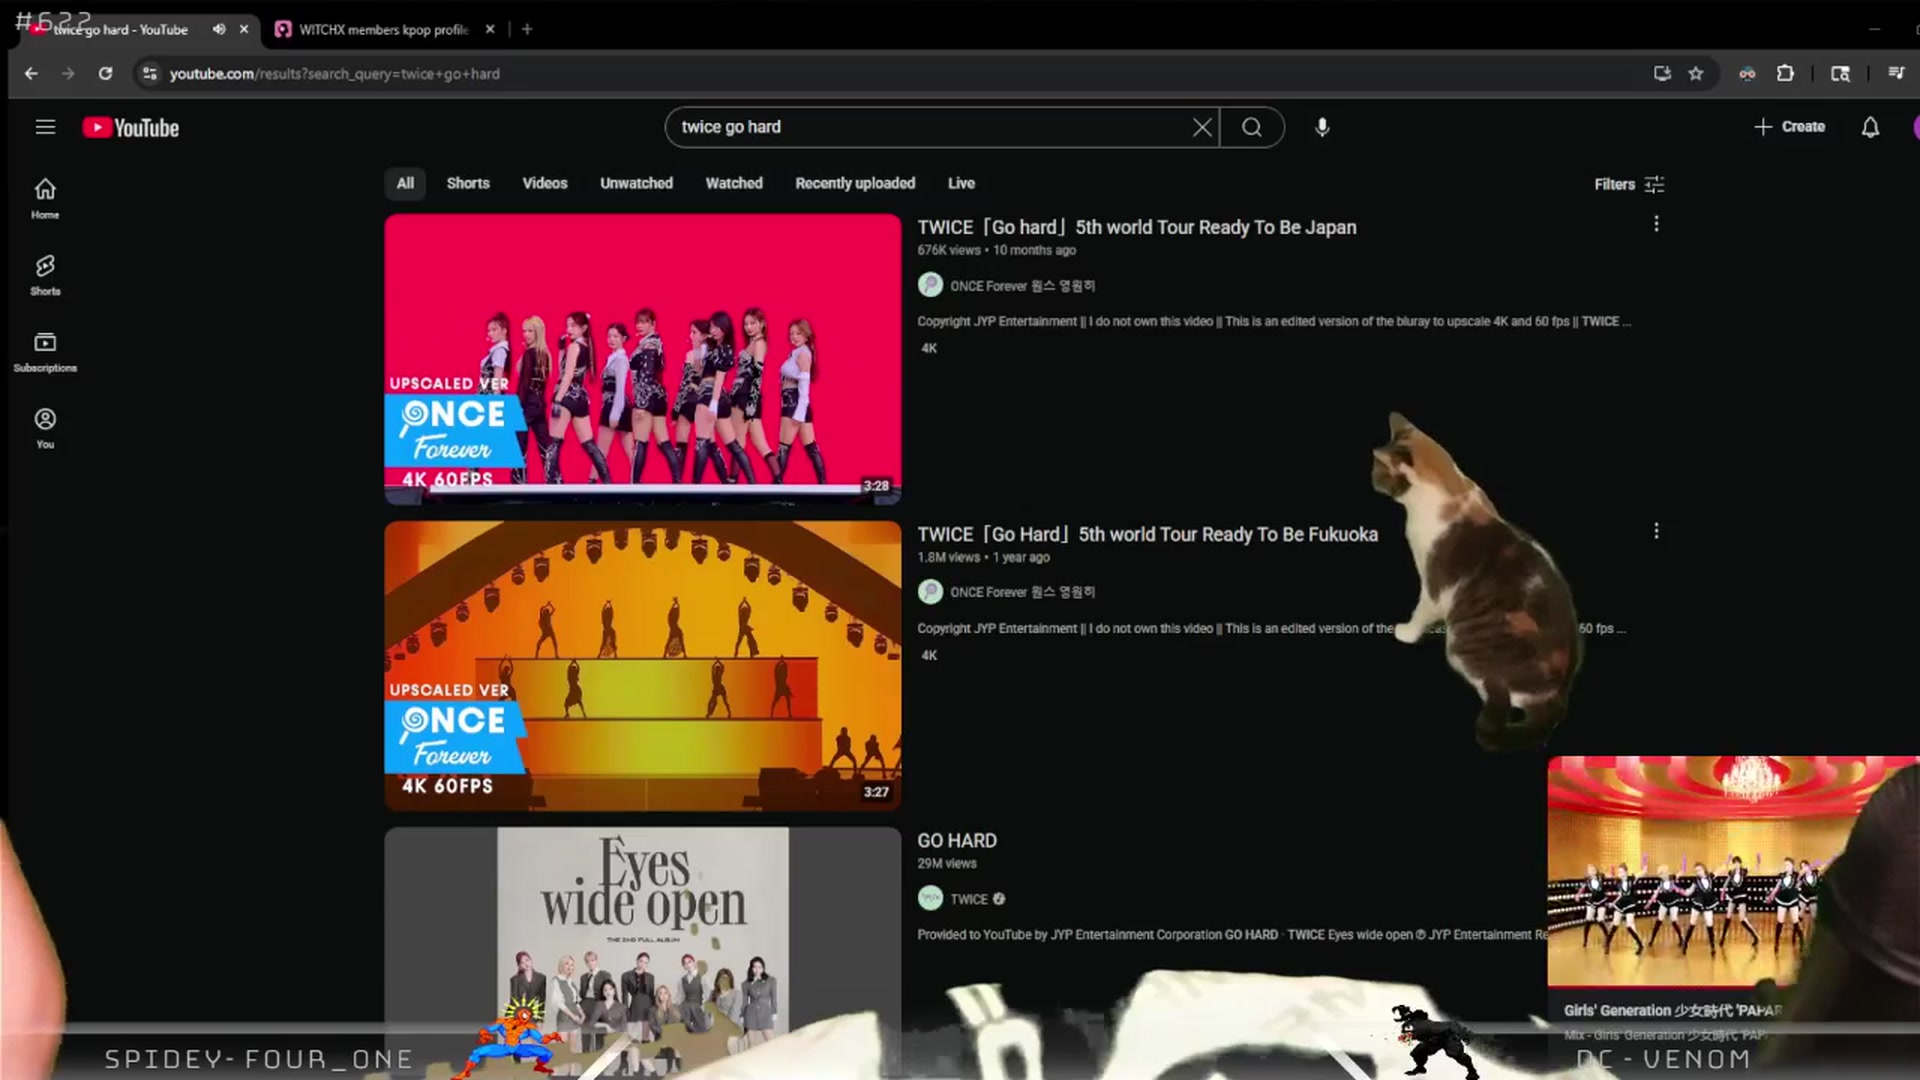1920x1080 pixels.
Task: Close the WITCHX members kpop profile tab
Action: click(x=490, y=29)
